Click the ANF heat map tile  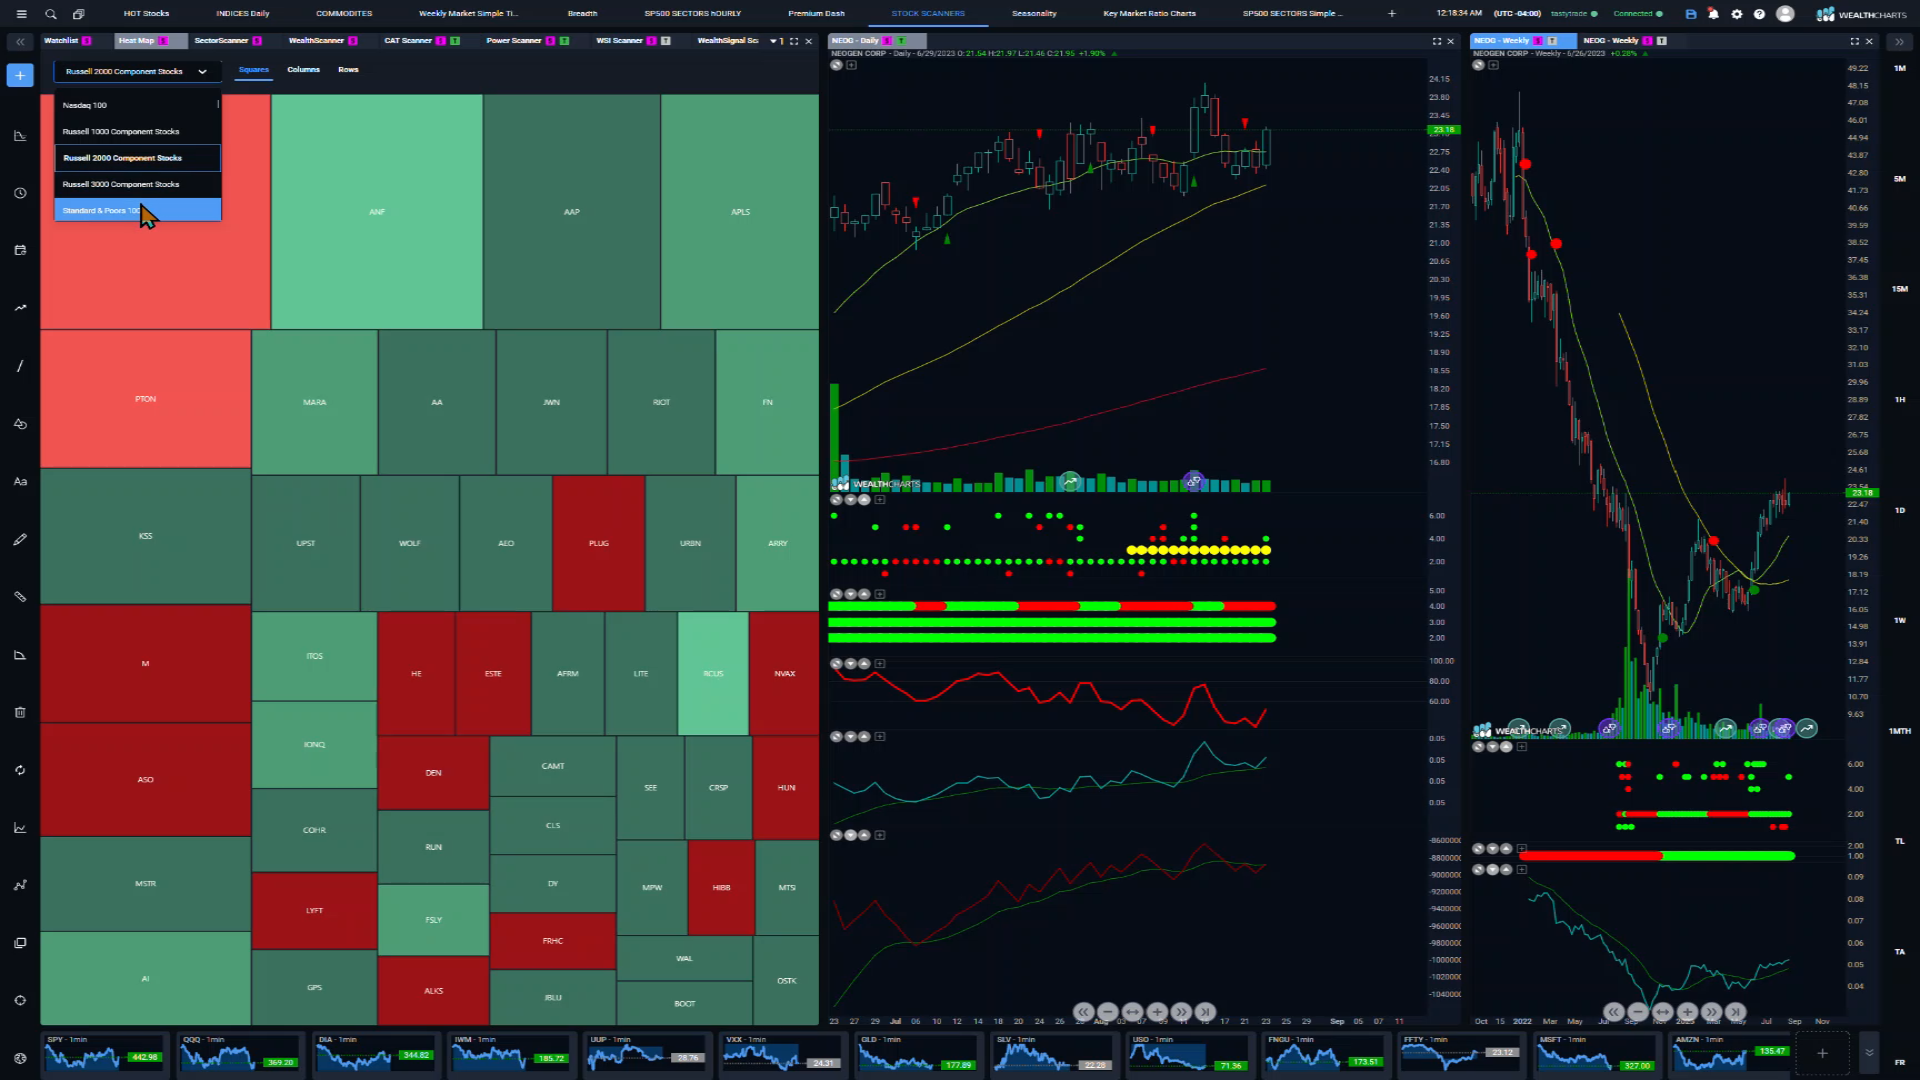tap(376, 212)
